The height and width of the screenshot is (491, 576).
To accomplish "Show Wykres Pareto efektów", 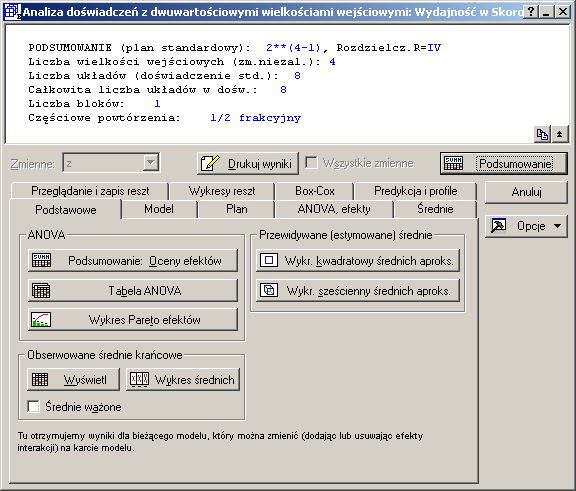I will pyautogui.click(x=133, y=320).
